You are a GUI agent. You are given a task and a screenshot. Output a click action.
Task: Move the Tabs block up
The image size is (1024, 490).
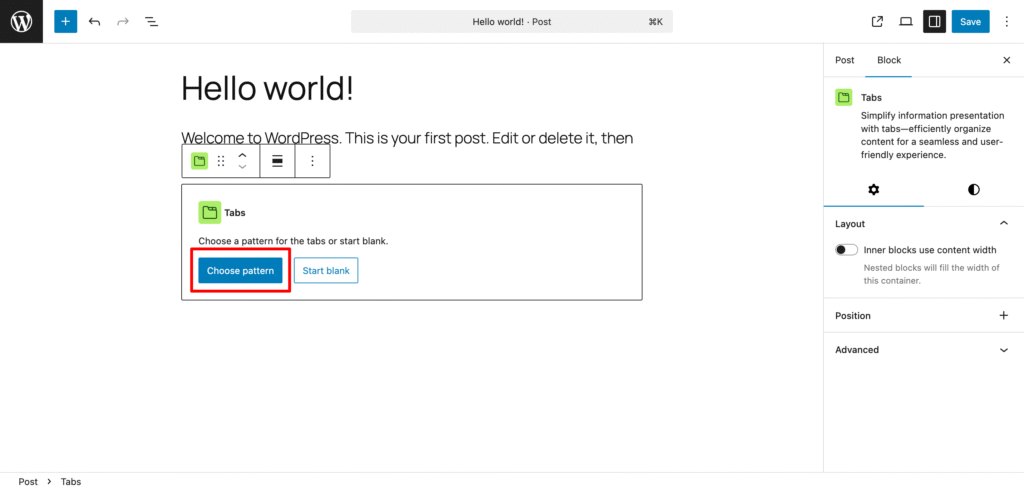(x=242, y=155)
